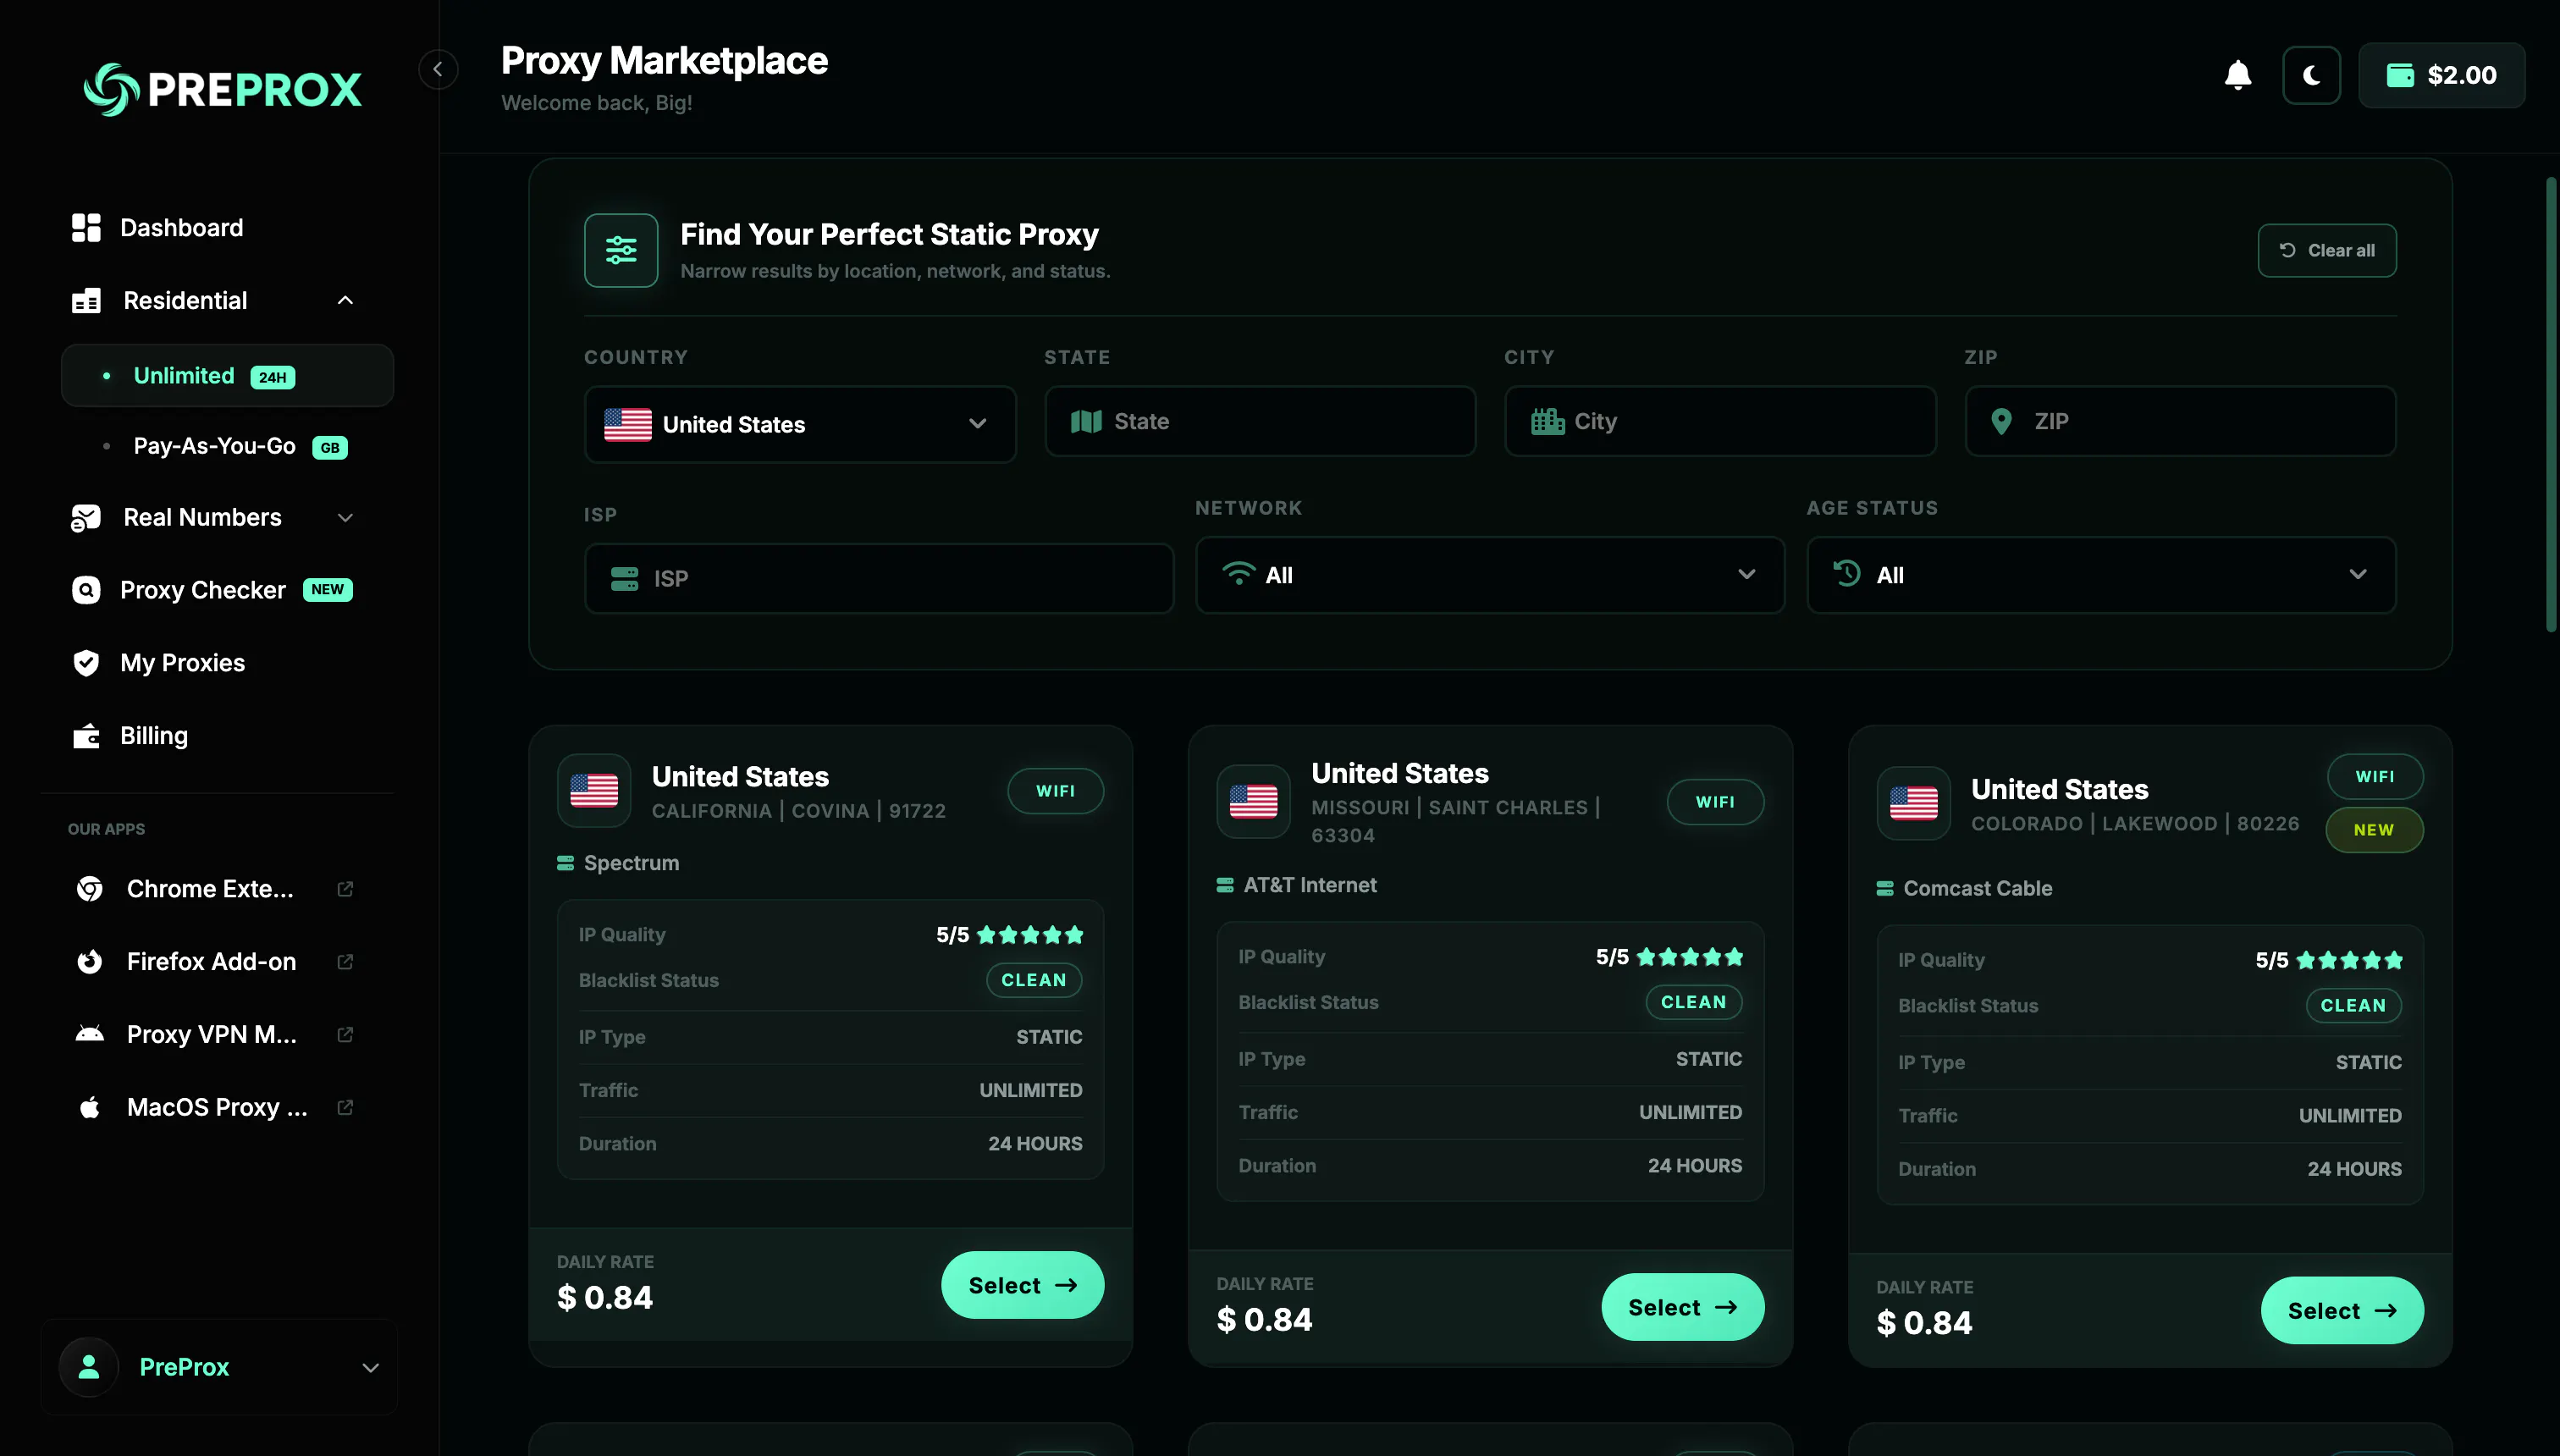Collapse the sidebar with the arrow button
The image size is (2560, 1456).
coord(438,69)
